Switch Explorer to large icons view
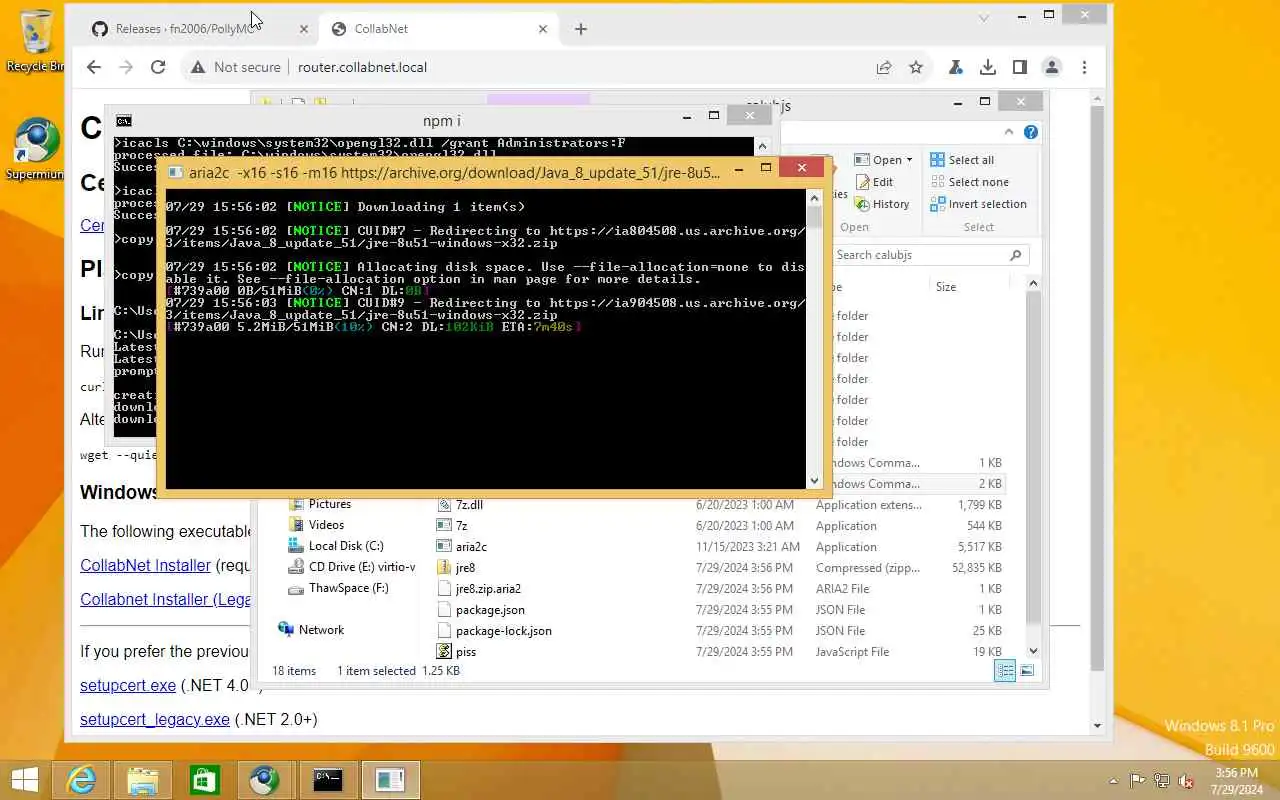The image size is (1280, 800). pos(1027,670)
